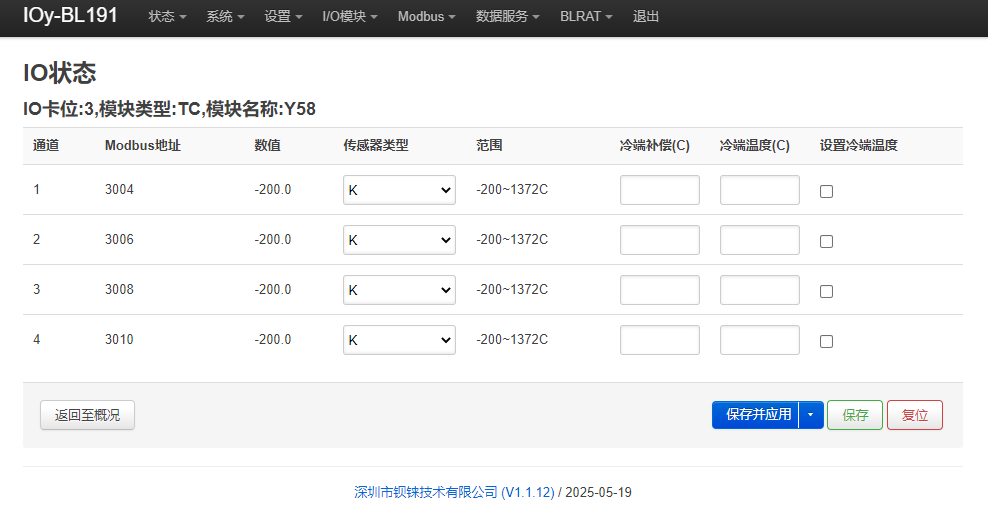Image resolution: width=988 pixels, height=515 pixels.
Task: Focus channel 3 冷端温度 input field
Action: click(759, 290)
